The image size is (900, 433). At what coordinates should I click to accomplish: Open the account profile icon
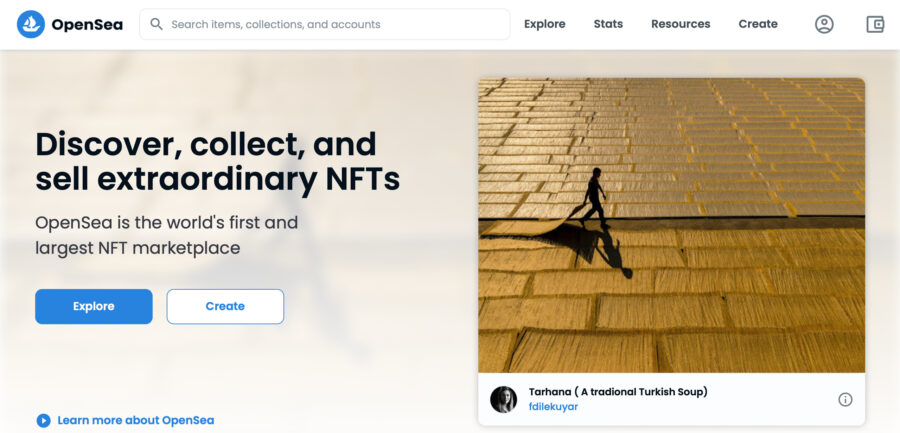click(824, 24)
